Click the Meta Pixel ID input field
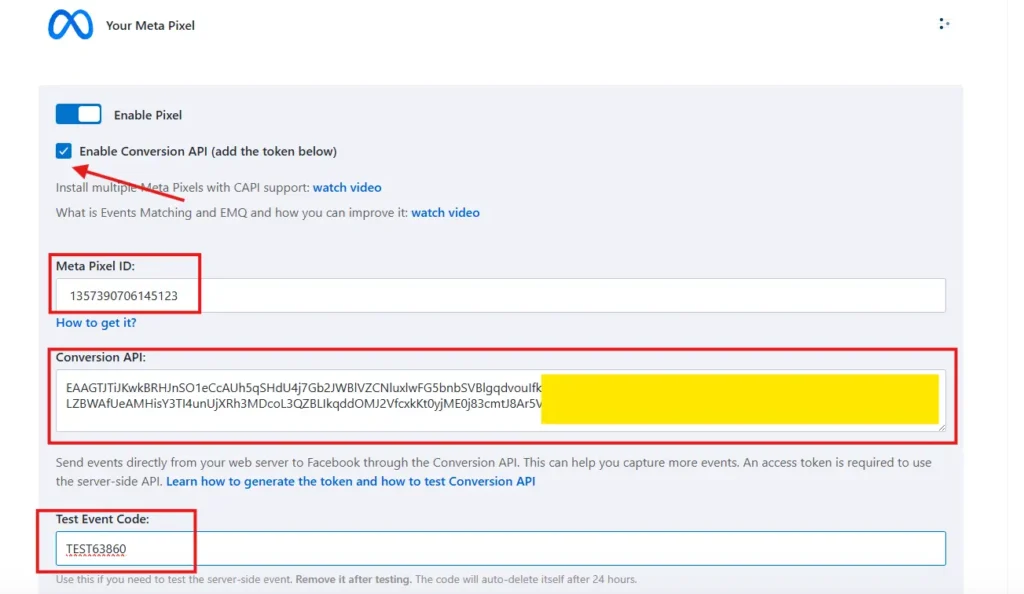 pos(500,295)
